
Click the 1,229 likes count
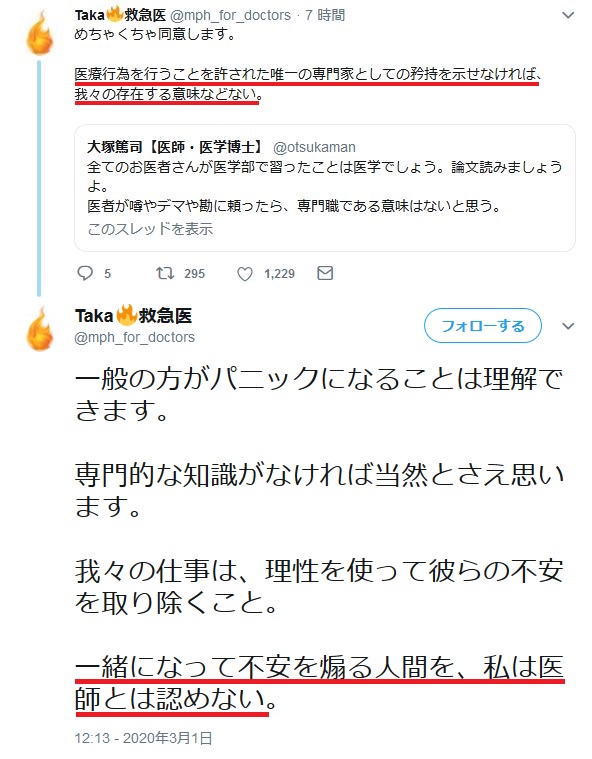click(x=279, y=273)
